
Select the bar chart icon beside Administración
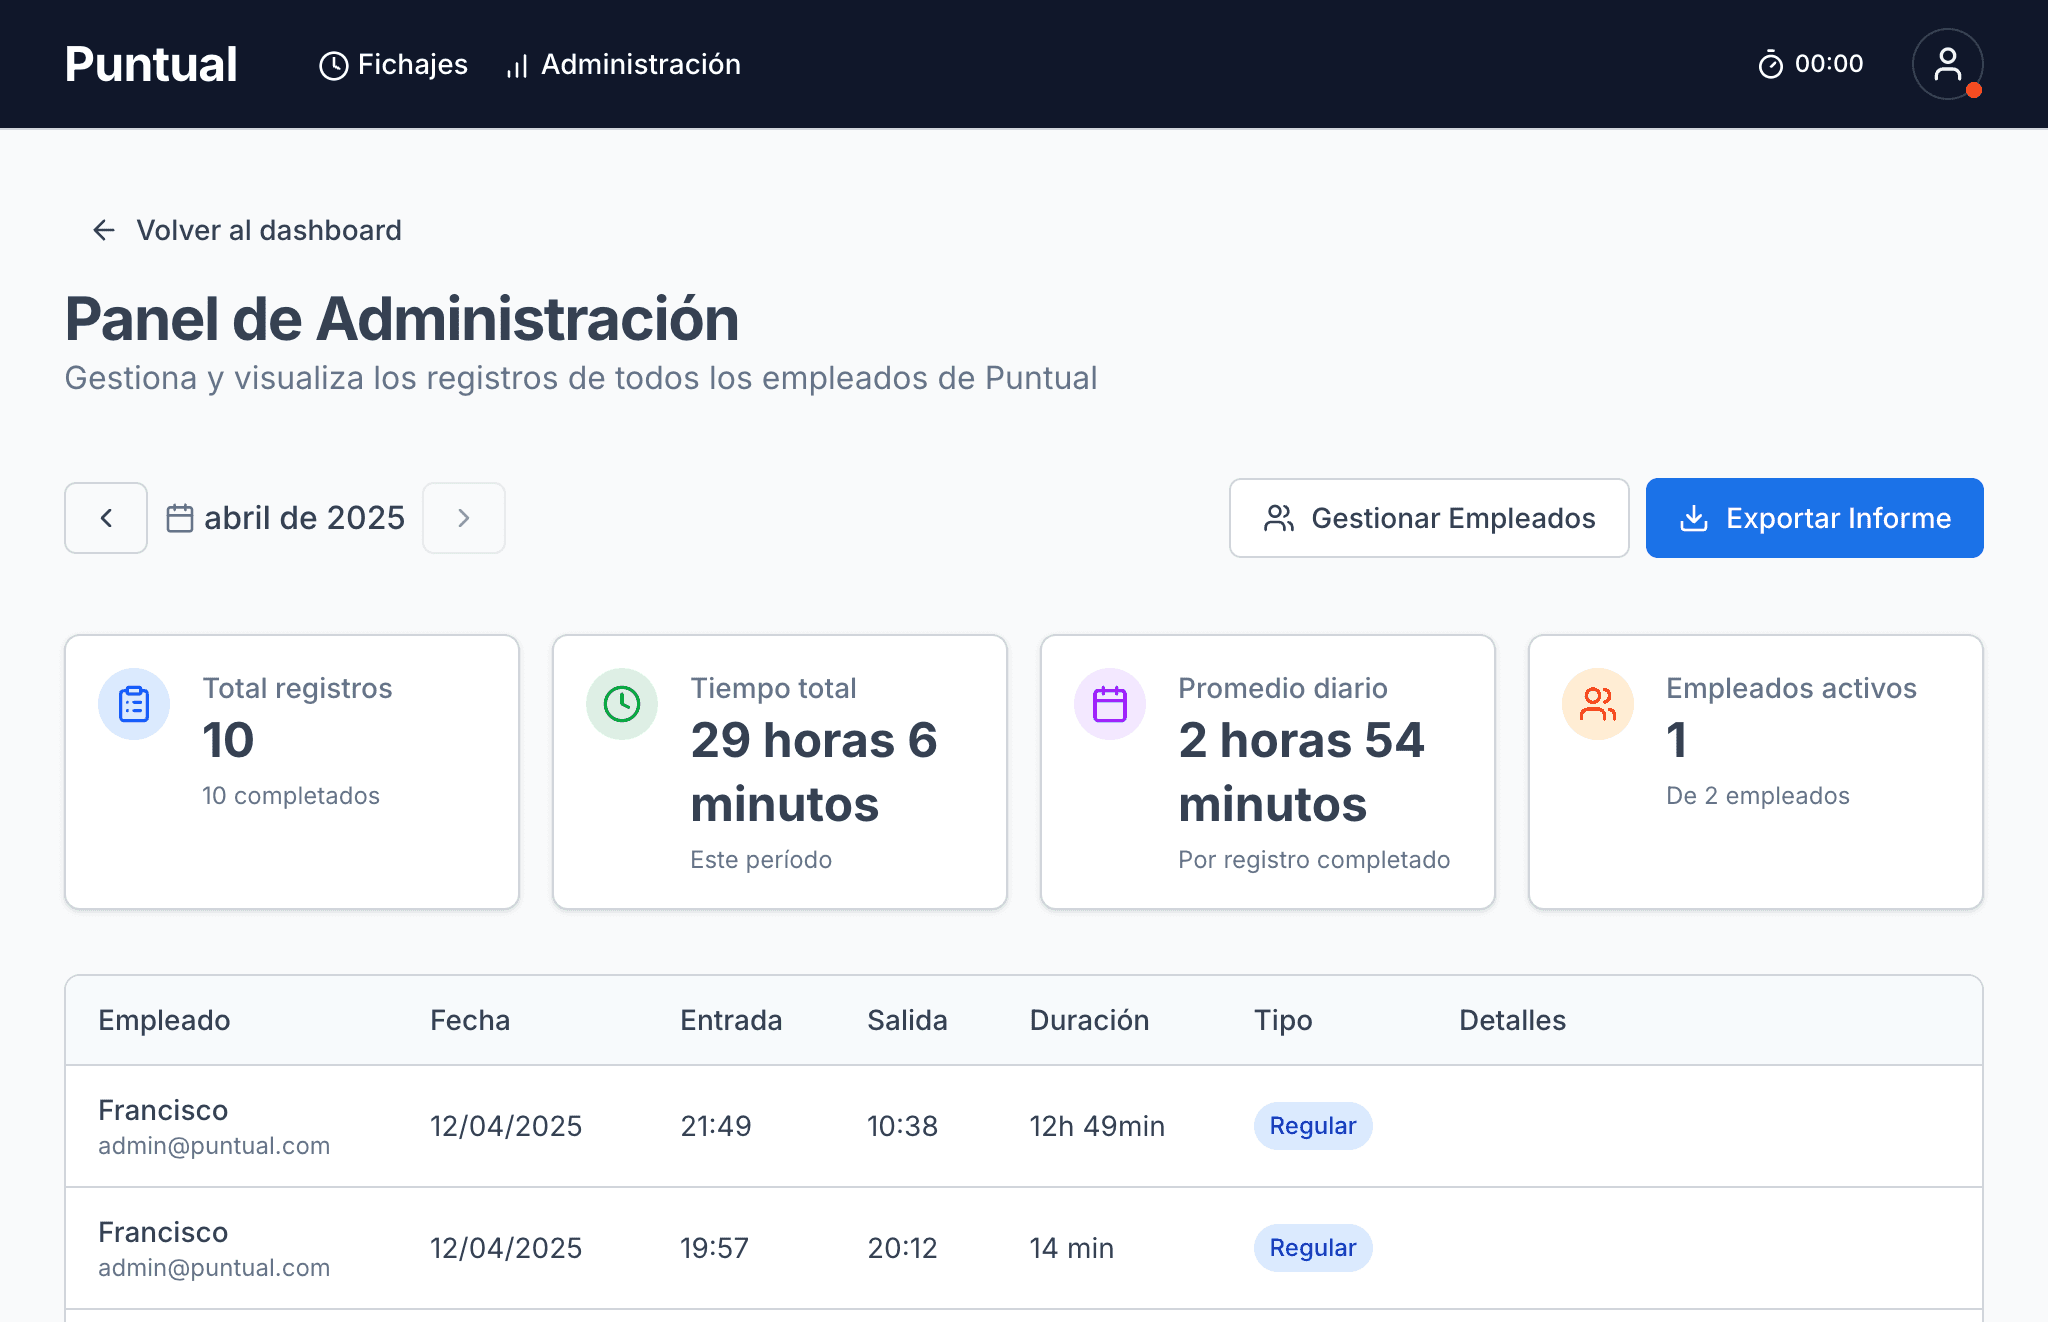tap(516, 66)
